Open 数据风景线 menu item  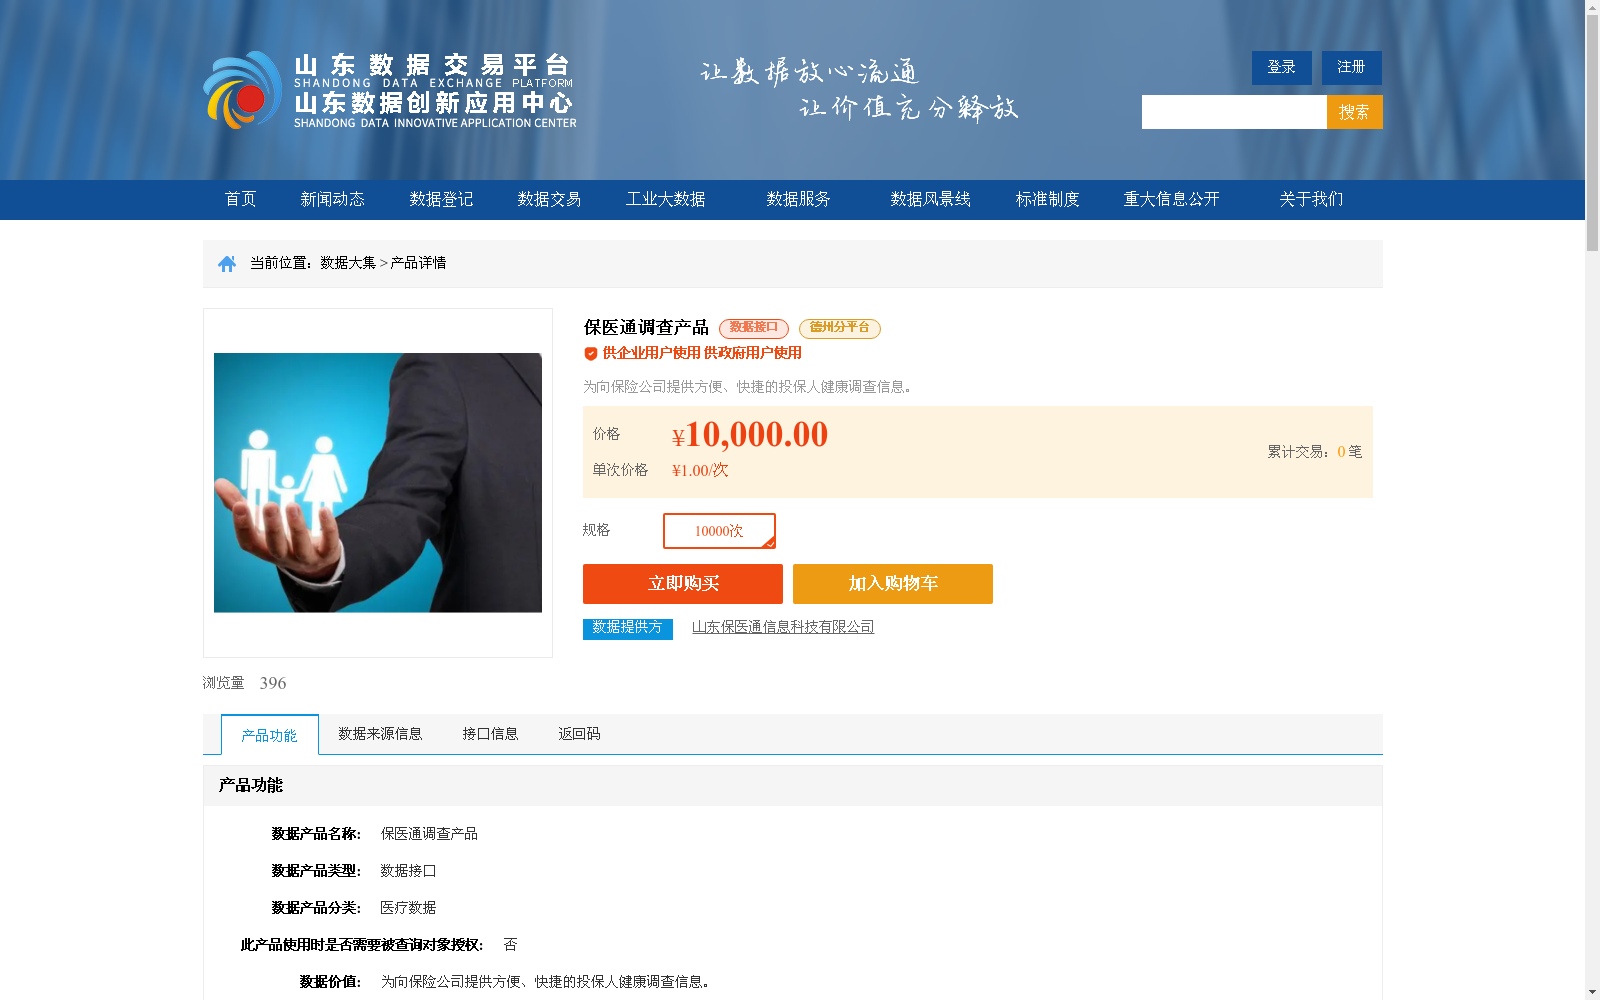930,199
